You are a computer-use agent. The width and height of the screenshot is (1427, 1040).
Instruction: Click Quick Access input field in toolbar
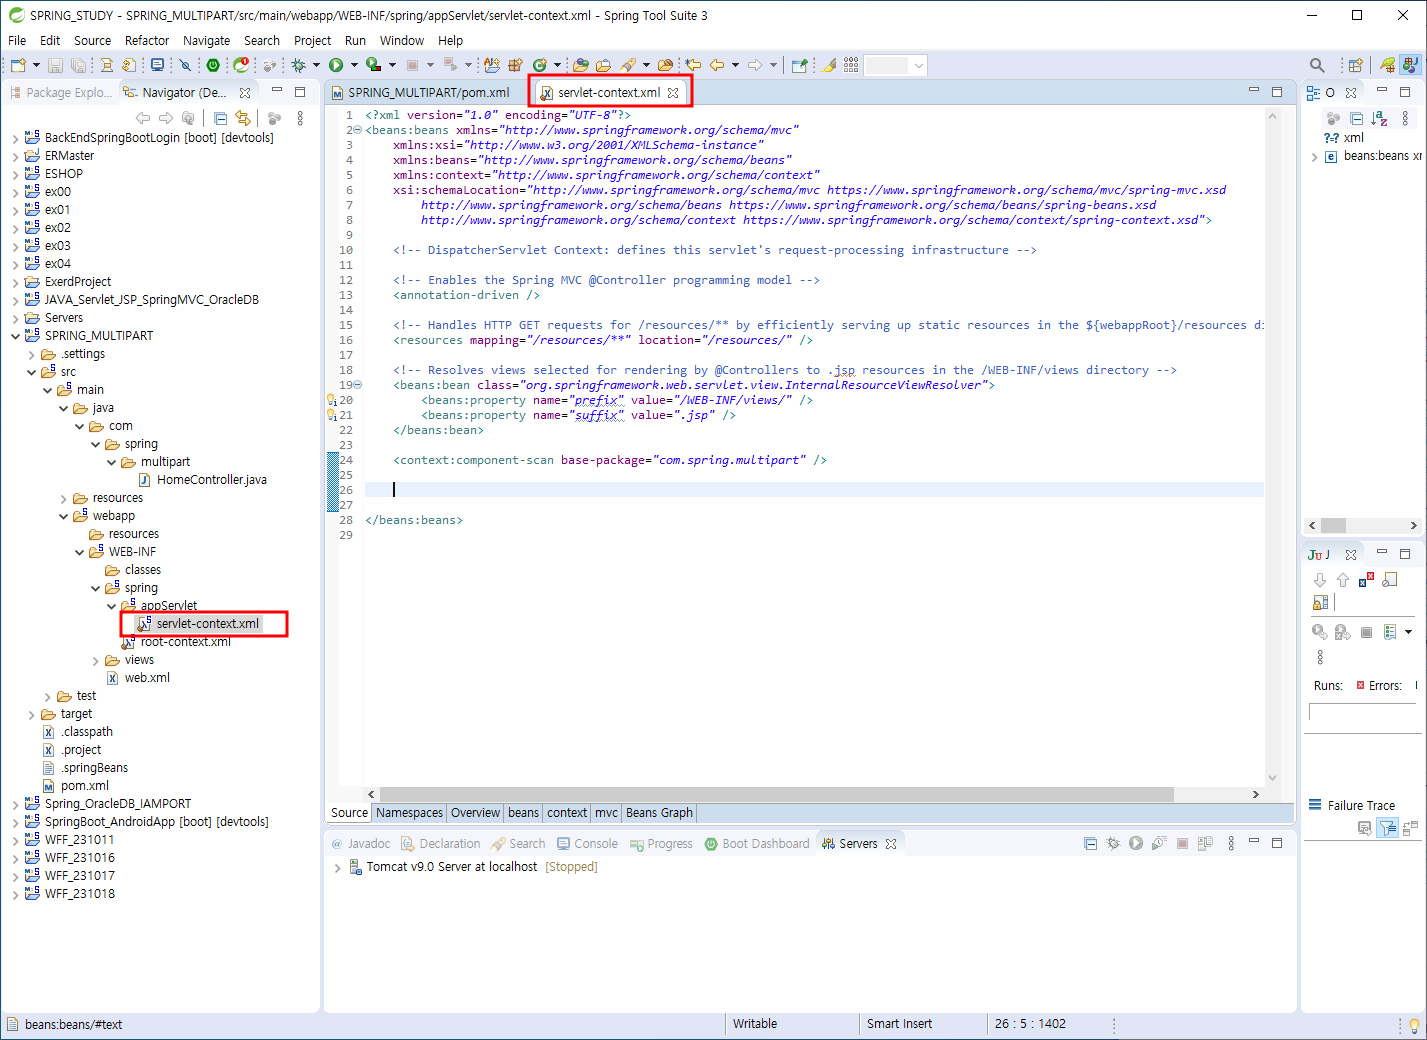click(x=895, y=65)
